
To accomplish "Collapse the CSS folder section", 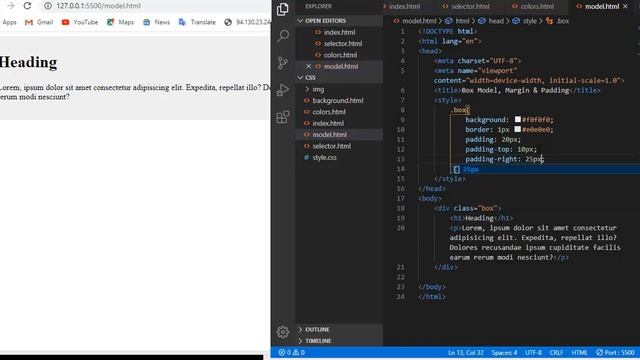I will tap(339, 78).
